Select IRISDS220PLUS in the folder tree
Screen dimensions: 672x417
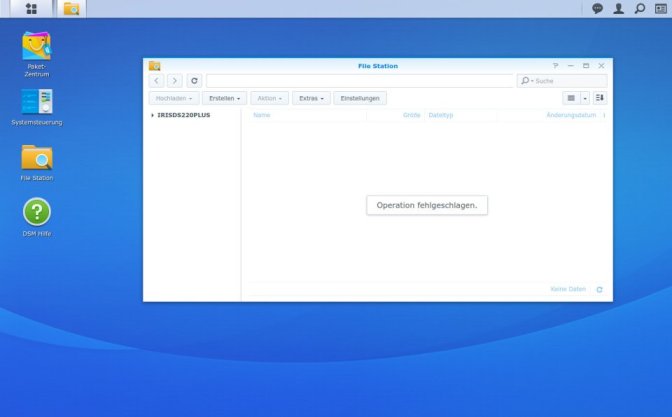pos(184,115)
